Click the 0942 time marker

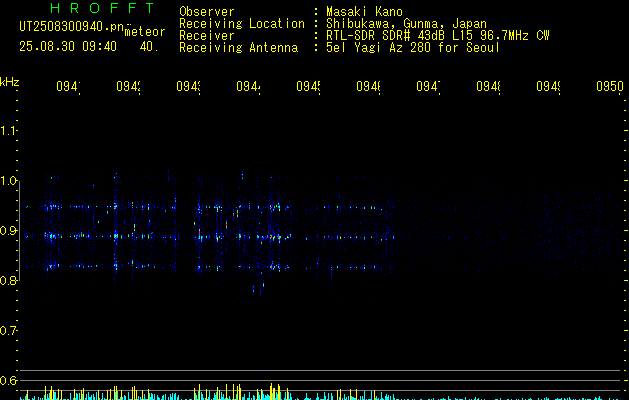[128, 86]
